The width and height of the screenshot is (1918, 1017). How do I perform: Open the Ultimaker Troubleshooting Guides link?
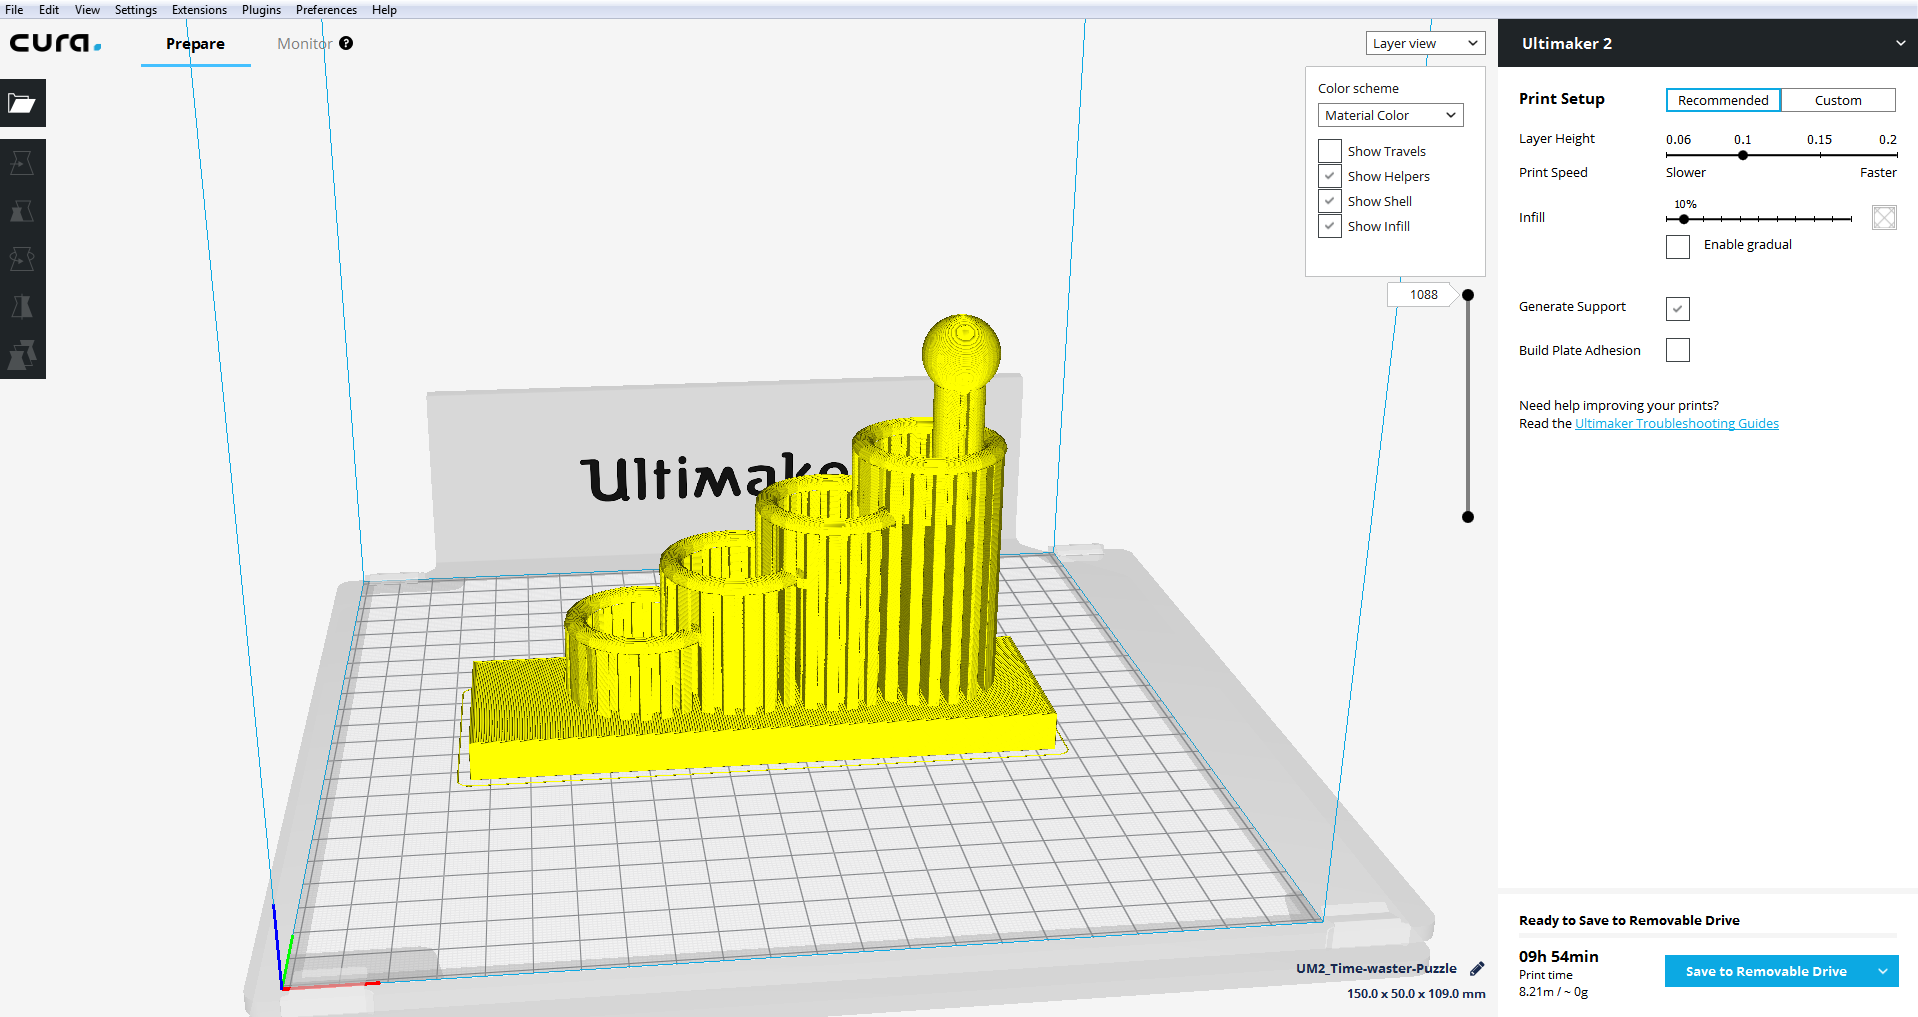click(1677, 423)
